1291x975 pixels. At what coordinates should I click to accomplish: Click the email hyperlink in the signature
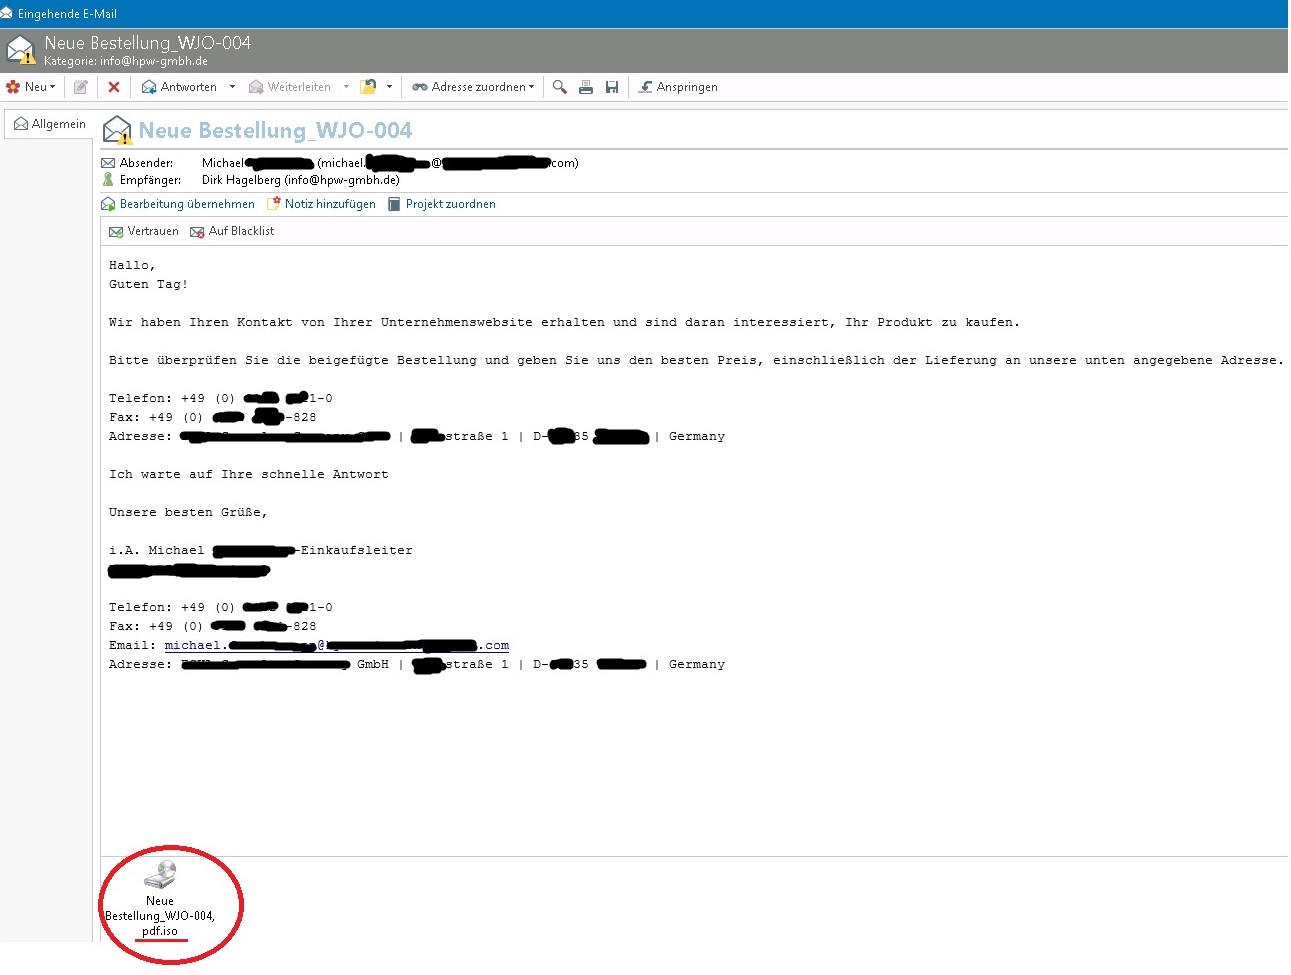point(337,646)
